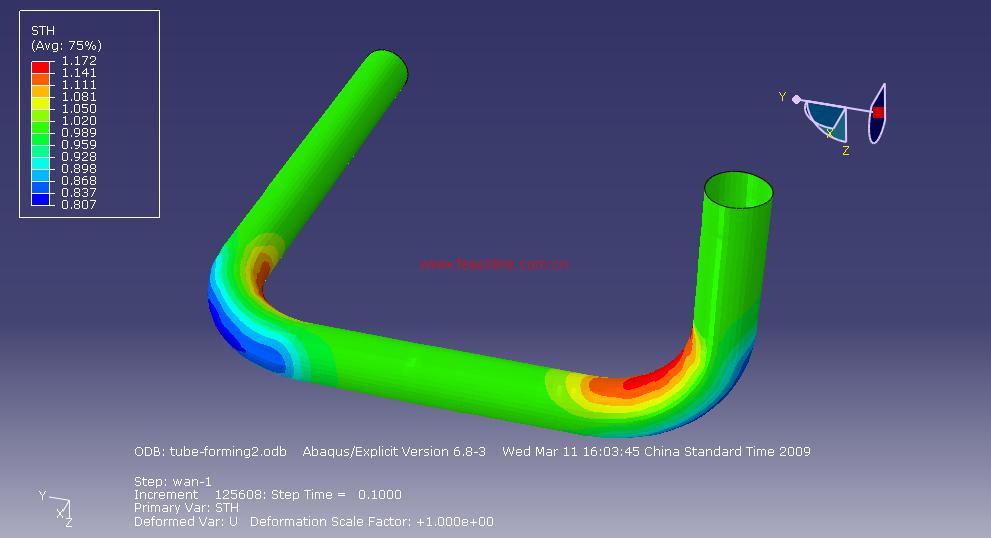Screen dimensions: 991x538
Task: Click the Deformation Scale Factor text
Action: tap(371, 521)
